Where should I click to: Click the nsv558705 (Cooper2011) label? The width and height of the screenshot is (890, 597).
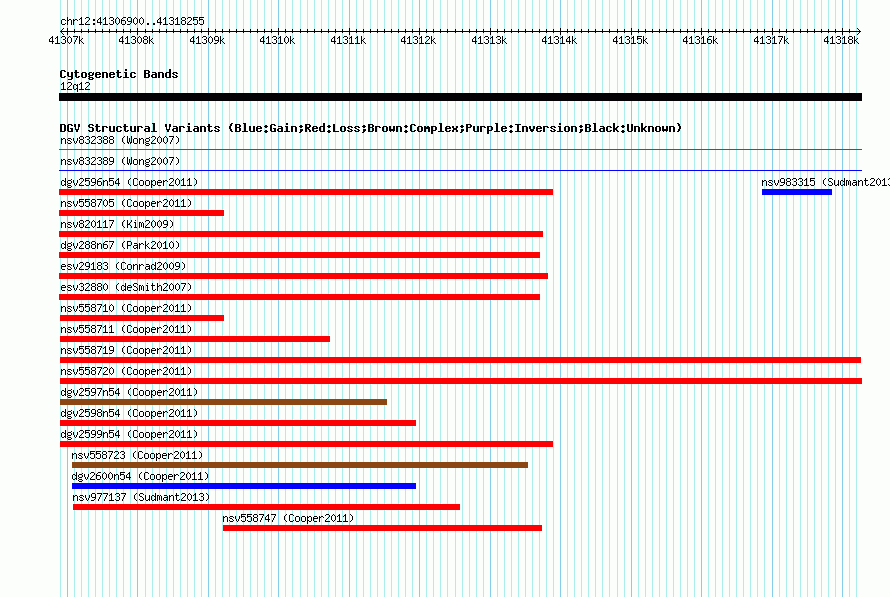[126, 203]
